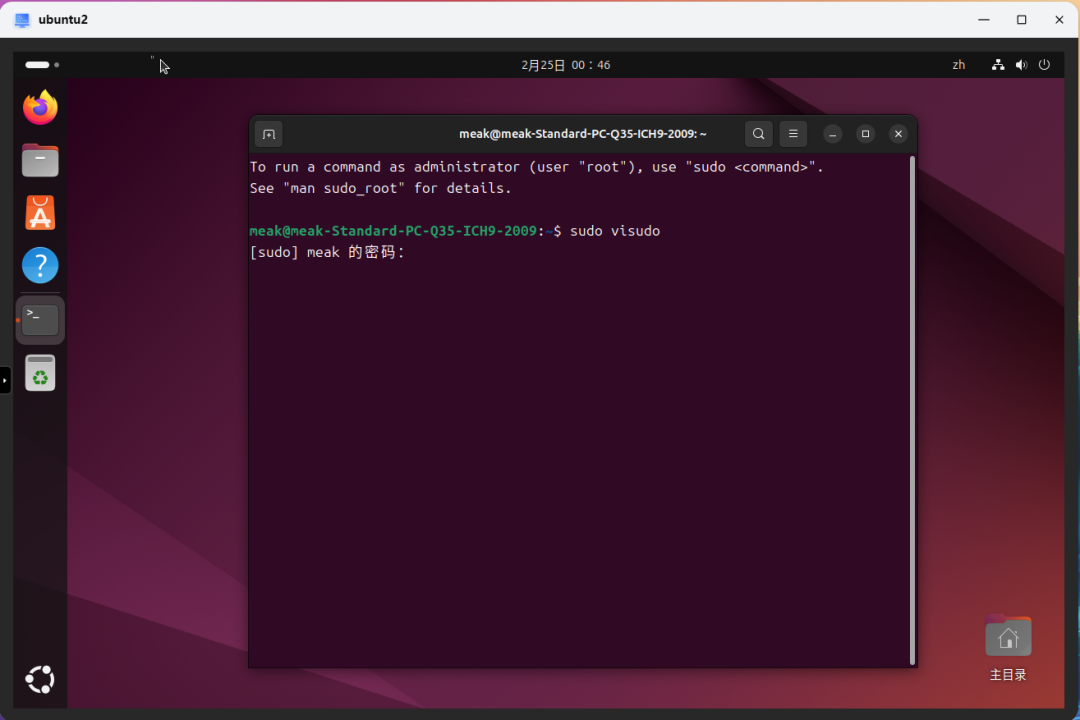This screenshot has width=1080, height=720.
Task: Click the volume icon in system tray
Action: [1021, 65]
